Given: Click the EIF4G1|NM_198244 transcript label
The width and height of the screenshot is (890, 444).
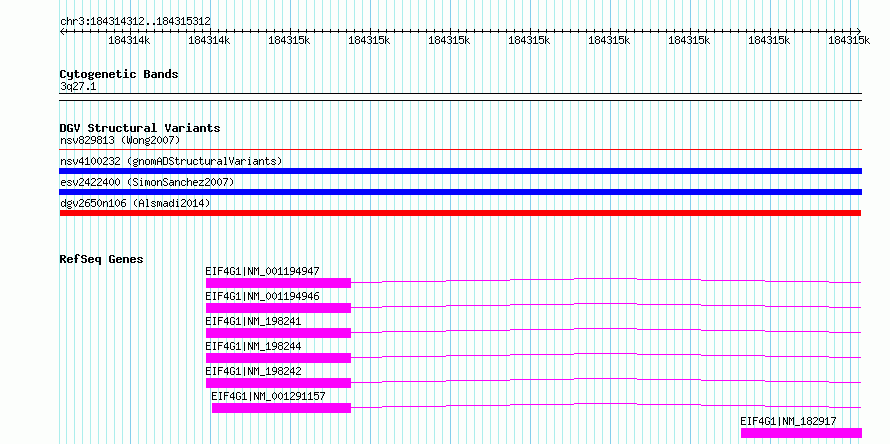Looking at the screenshot, I should [253, 346].
